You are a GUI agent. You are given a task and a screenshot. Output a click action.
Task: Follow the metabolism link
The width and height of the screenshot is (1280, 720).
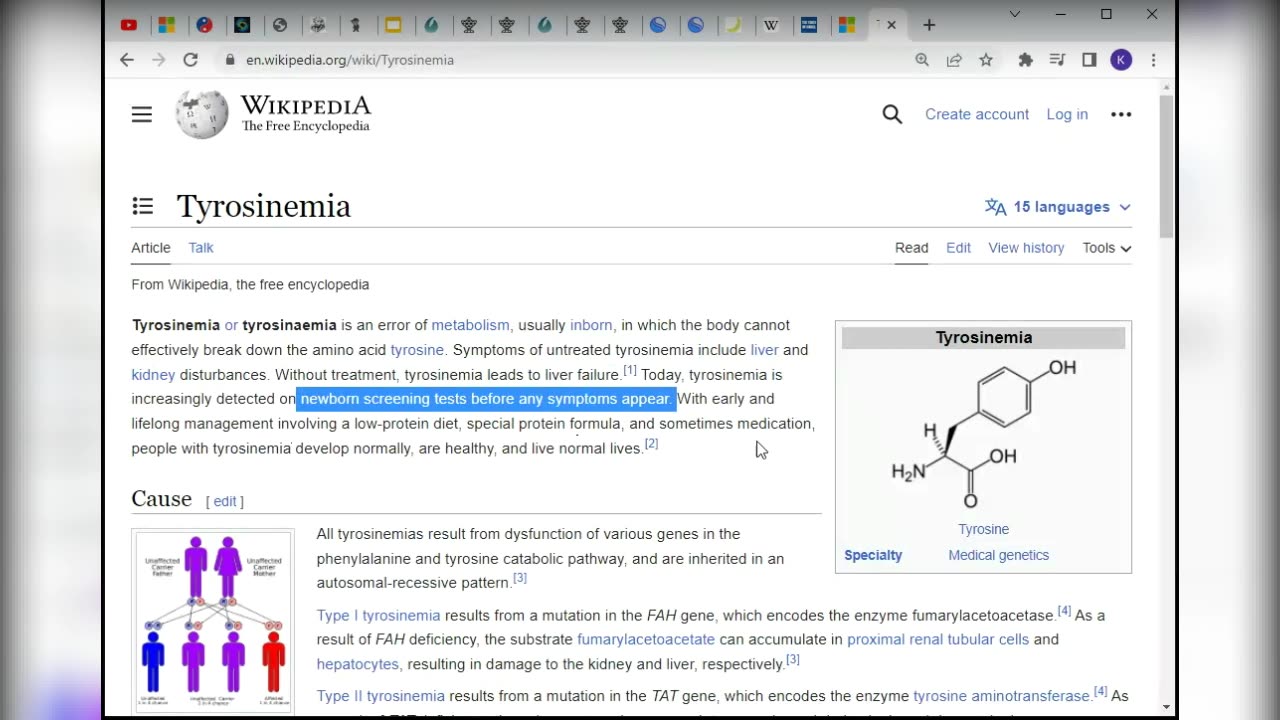coord(470,325)
